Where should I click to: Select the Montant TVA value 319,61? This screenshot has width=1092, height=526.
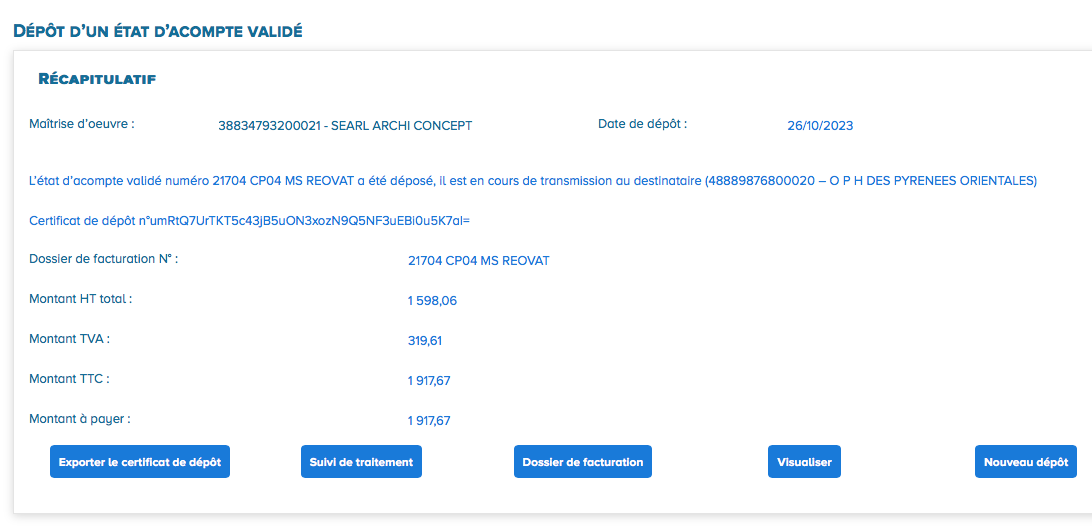(x=425, y=341)
